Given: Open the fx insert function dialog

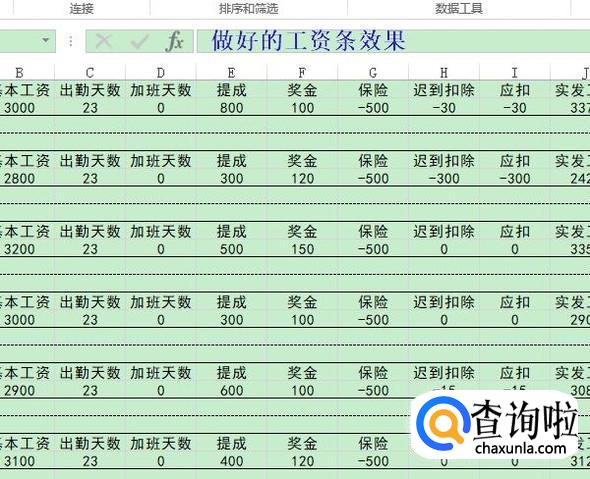Looking at the screenshot, I should pyautogui.click(x=174, y=41).
